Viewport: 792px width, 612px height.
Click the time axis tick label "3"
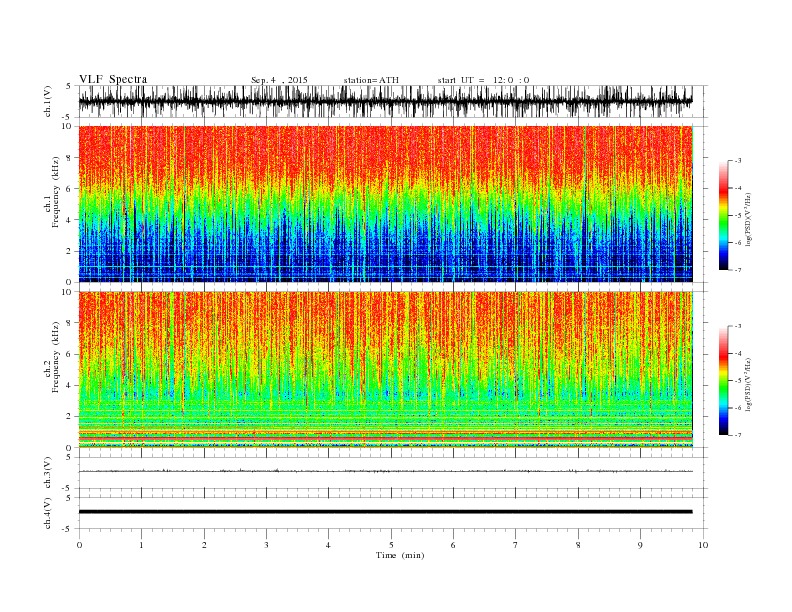pos(266,545)
